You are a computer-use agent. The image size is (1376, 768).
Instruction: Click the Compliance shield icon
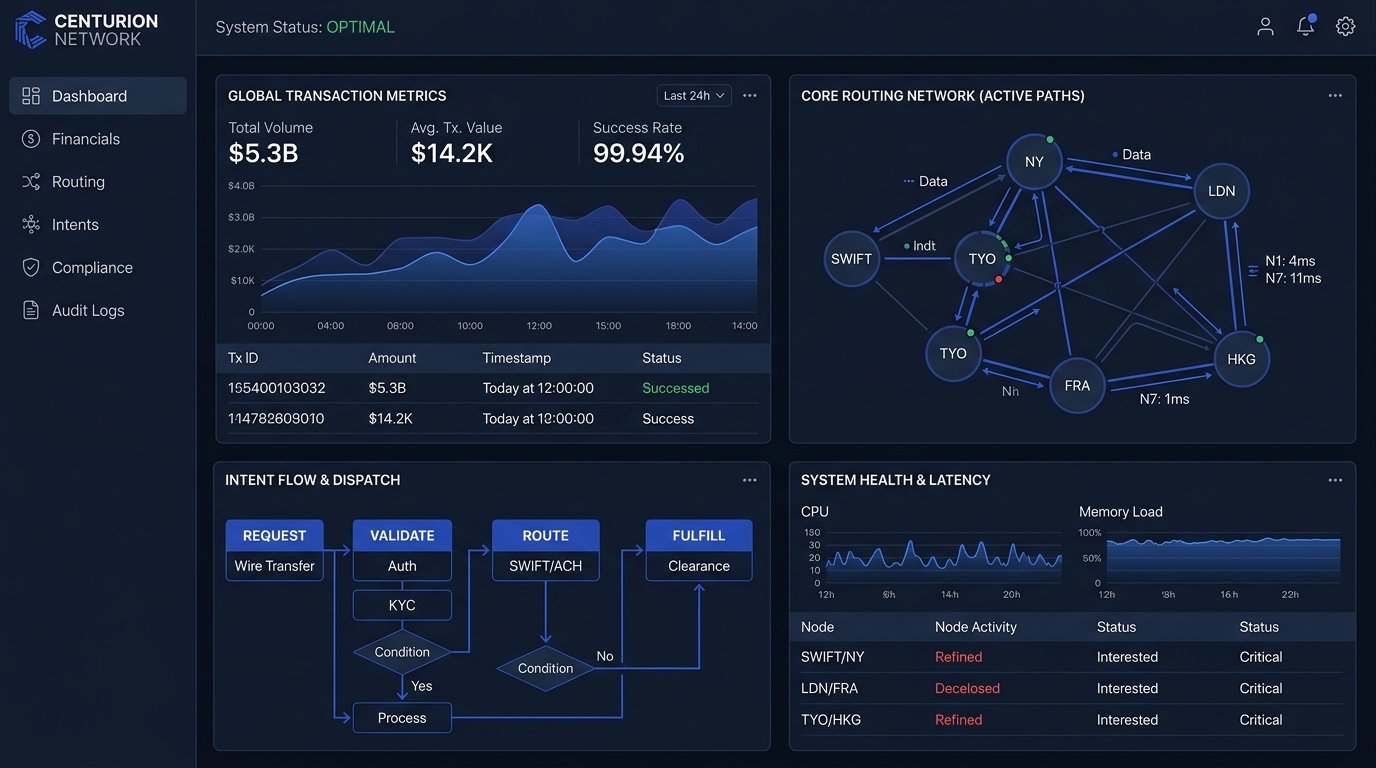31,268
